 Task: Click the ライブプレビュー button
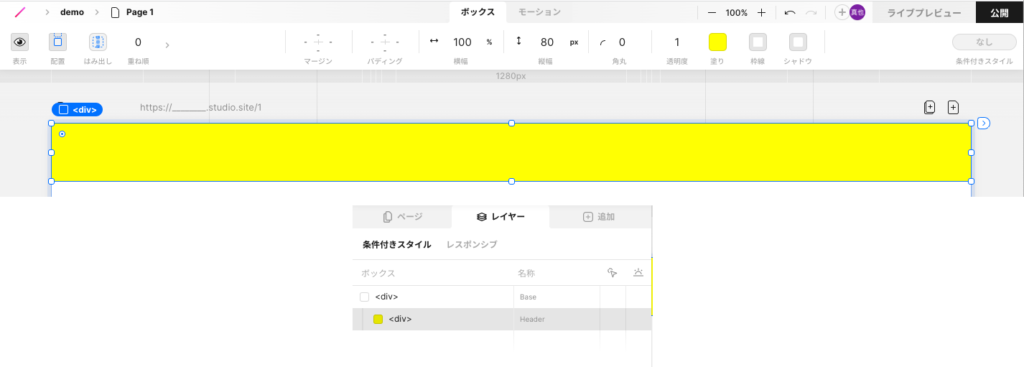[923, 12]
